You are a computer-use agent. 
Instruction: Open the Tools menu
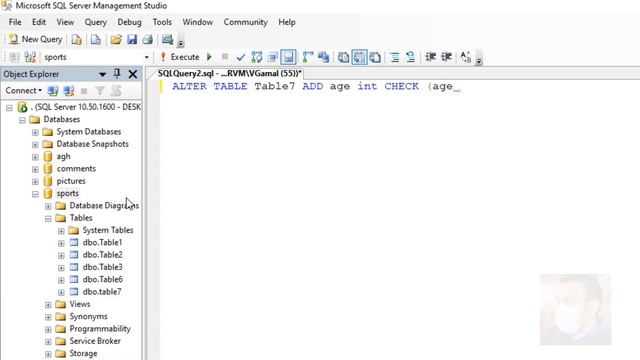click(x=162, y=22)
